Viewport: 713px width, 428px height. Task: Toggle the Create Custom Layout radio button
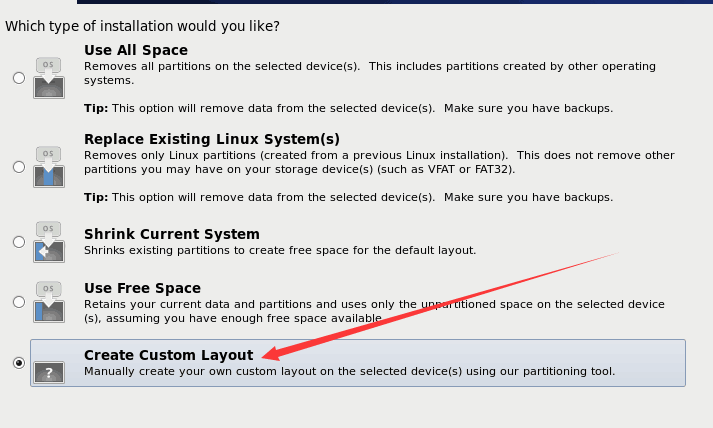pos(19,363)
